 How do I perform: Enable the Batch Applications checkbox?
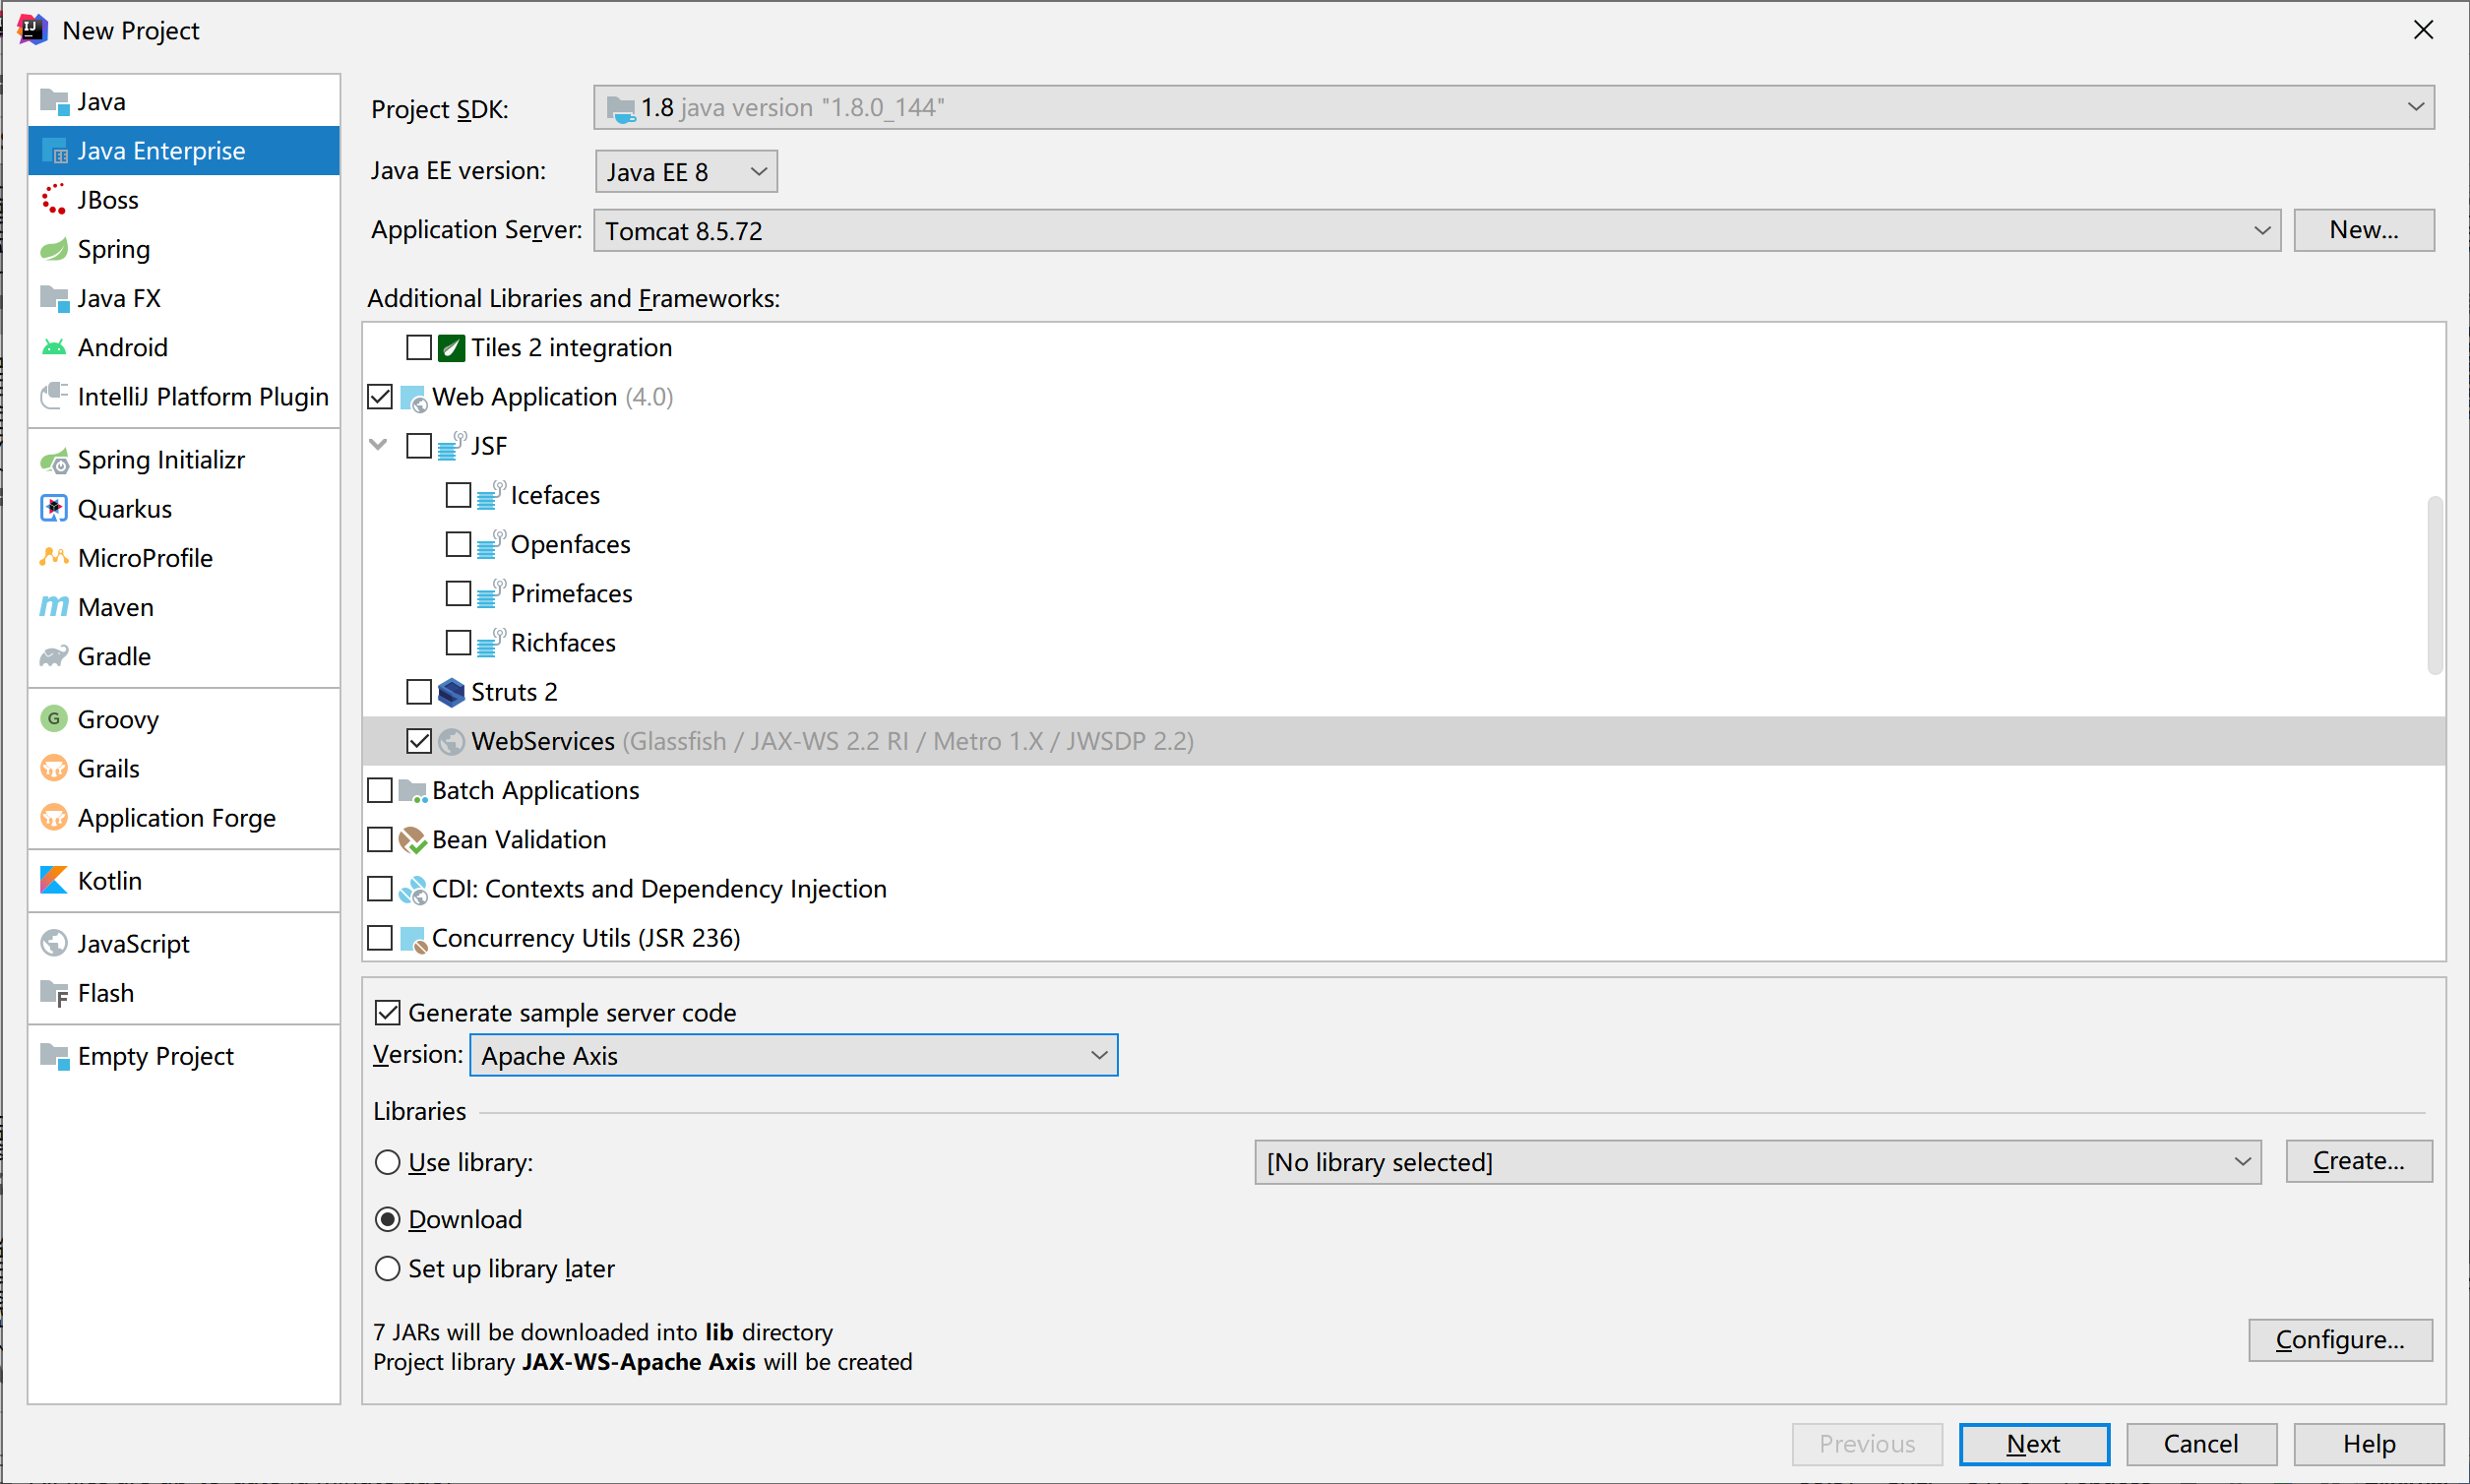[380, 790]
